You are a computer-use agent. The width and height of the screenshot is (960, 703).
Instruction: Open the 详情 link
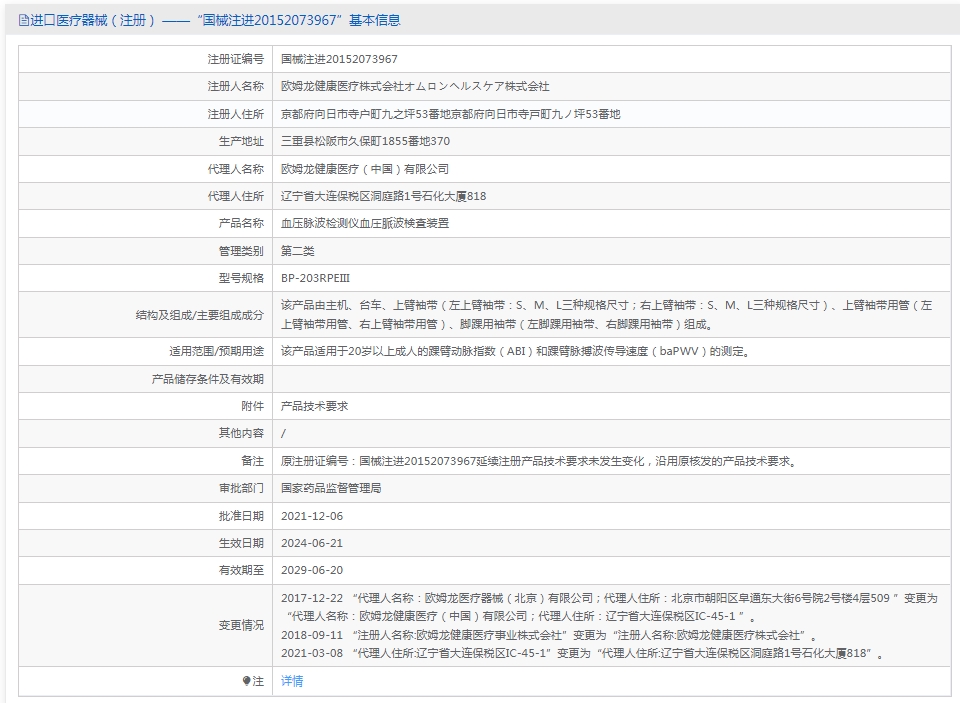(x=292, y=681)
